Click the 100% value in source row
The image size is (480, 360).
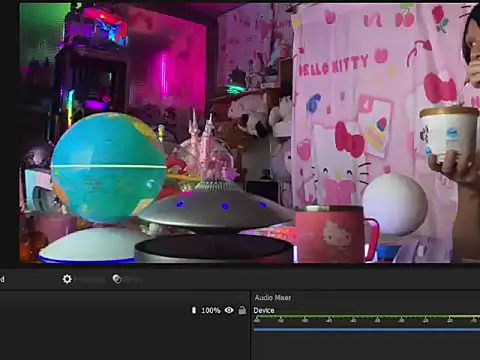211,310
